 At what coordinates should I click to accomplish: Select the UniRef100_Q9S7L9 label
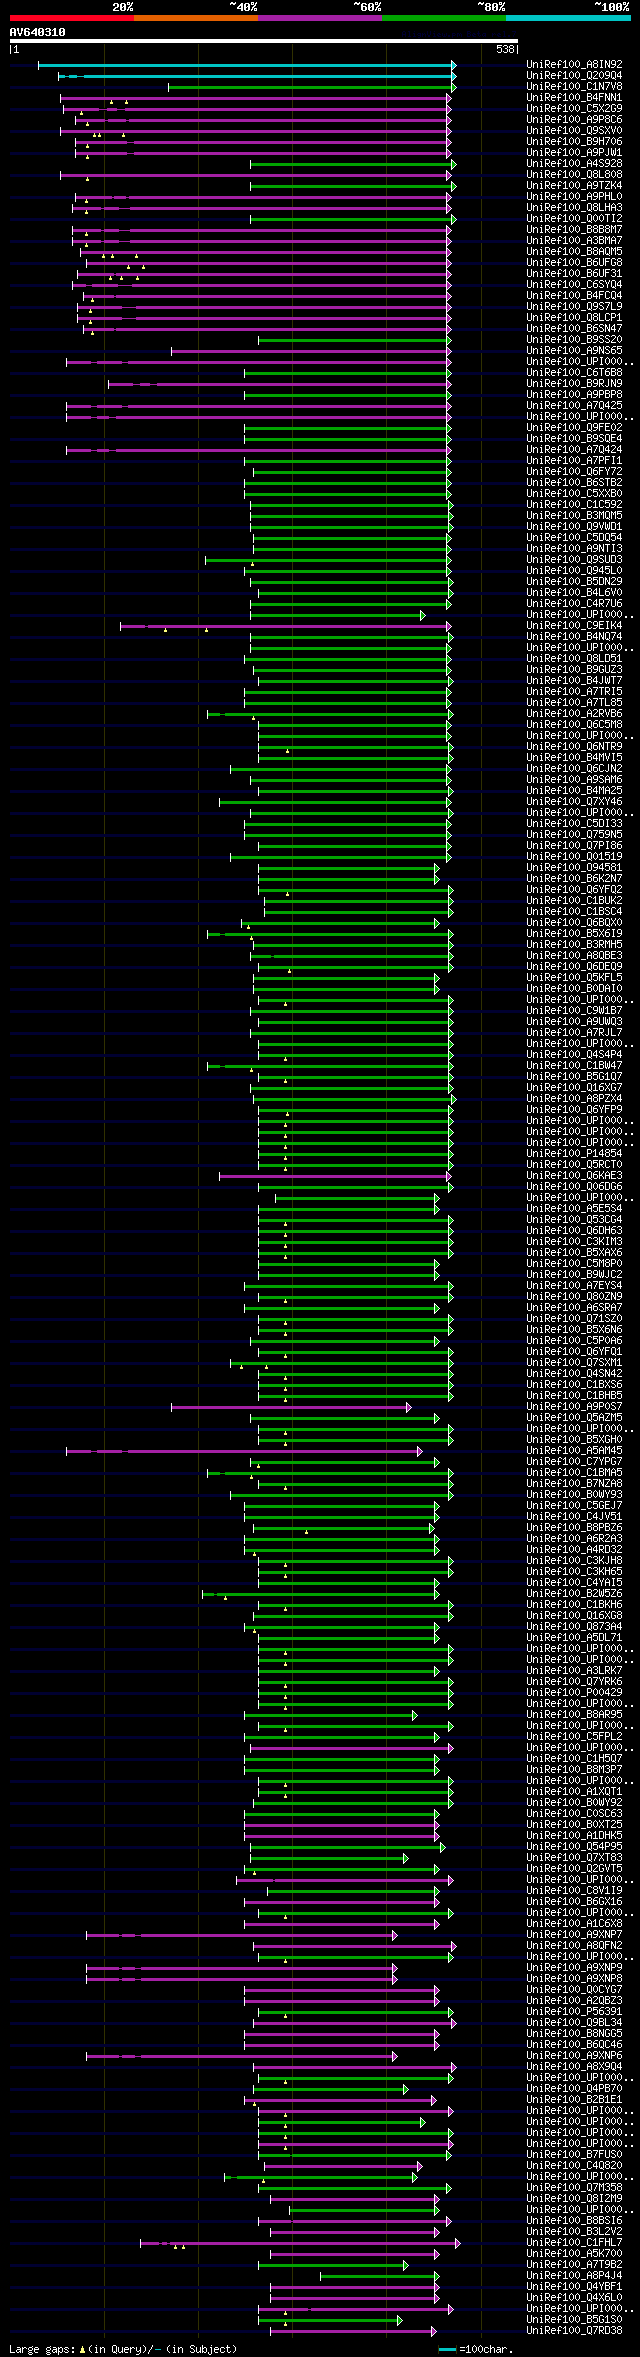(x=574, y=307)
